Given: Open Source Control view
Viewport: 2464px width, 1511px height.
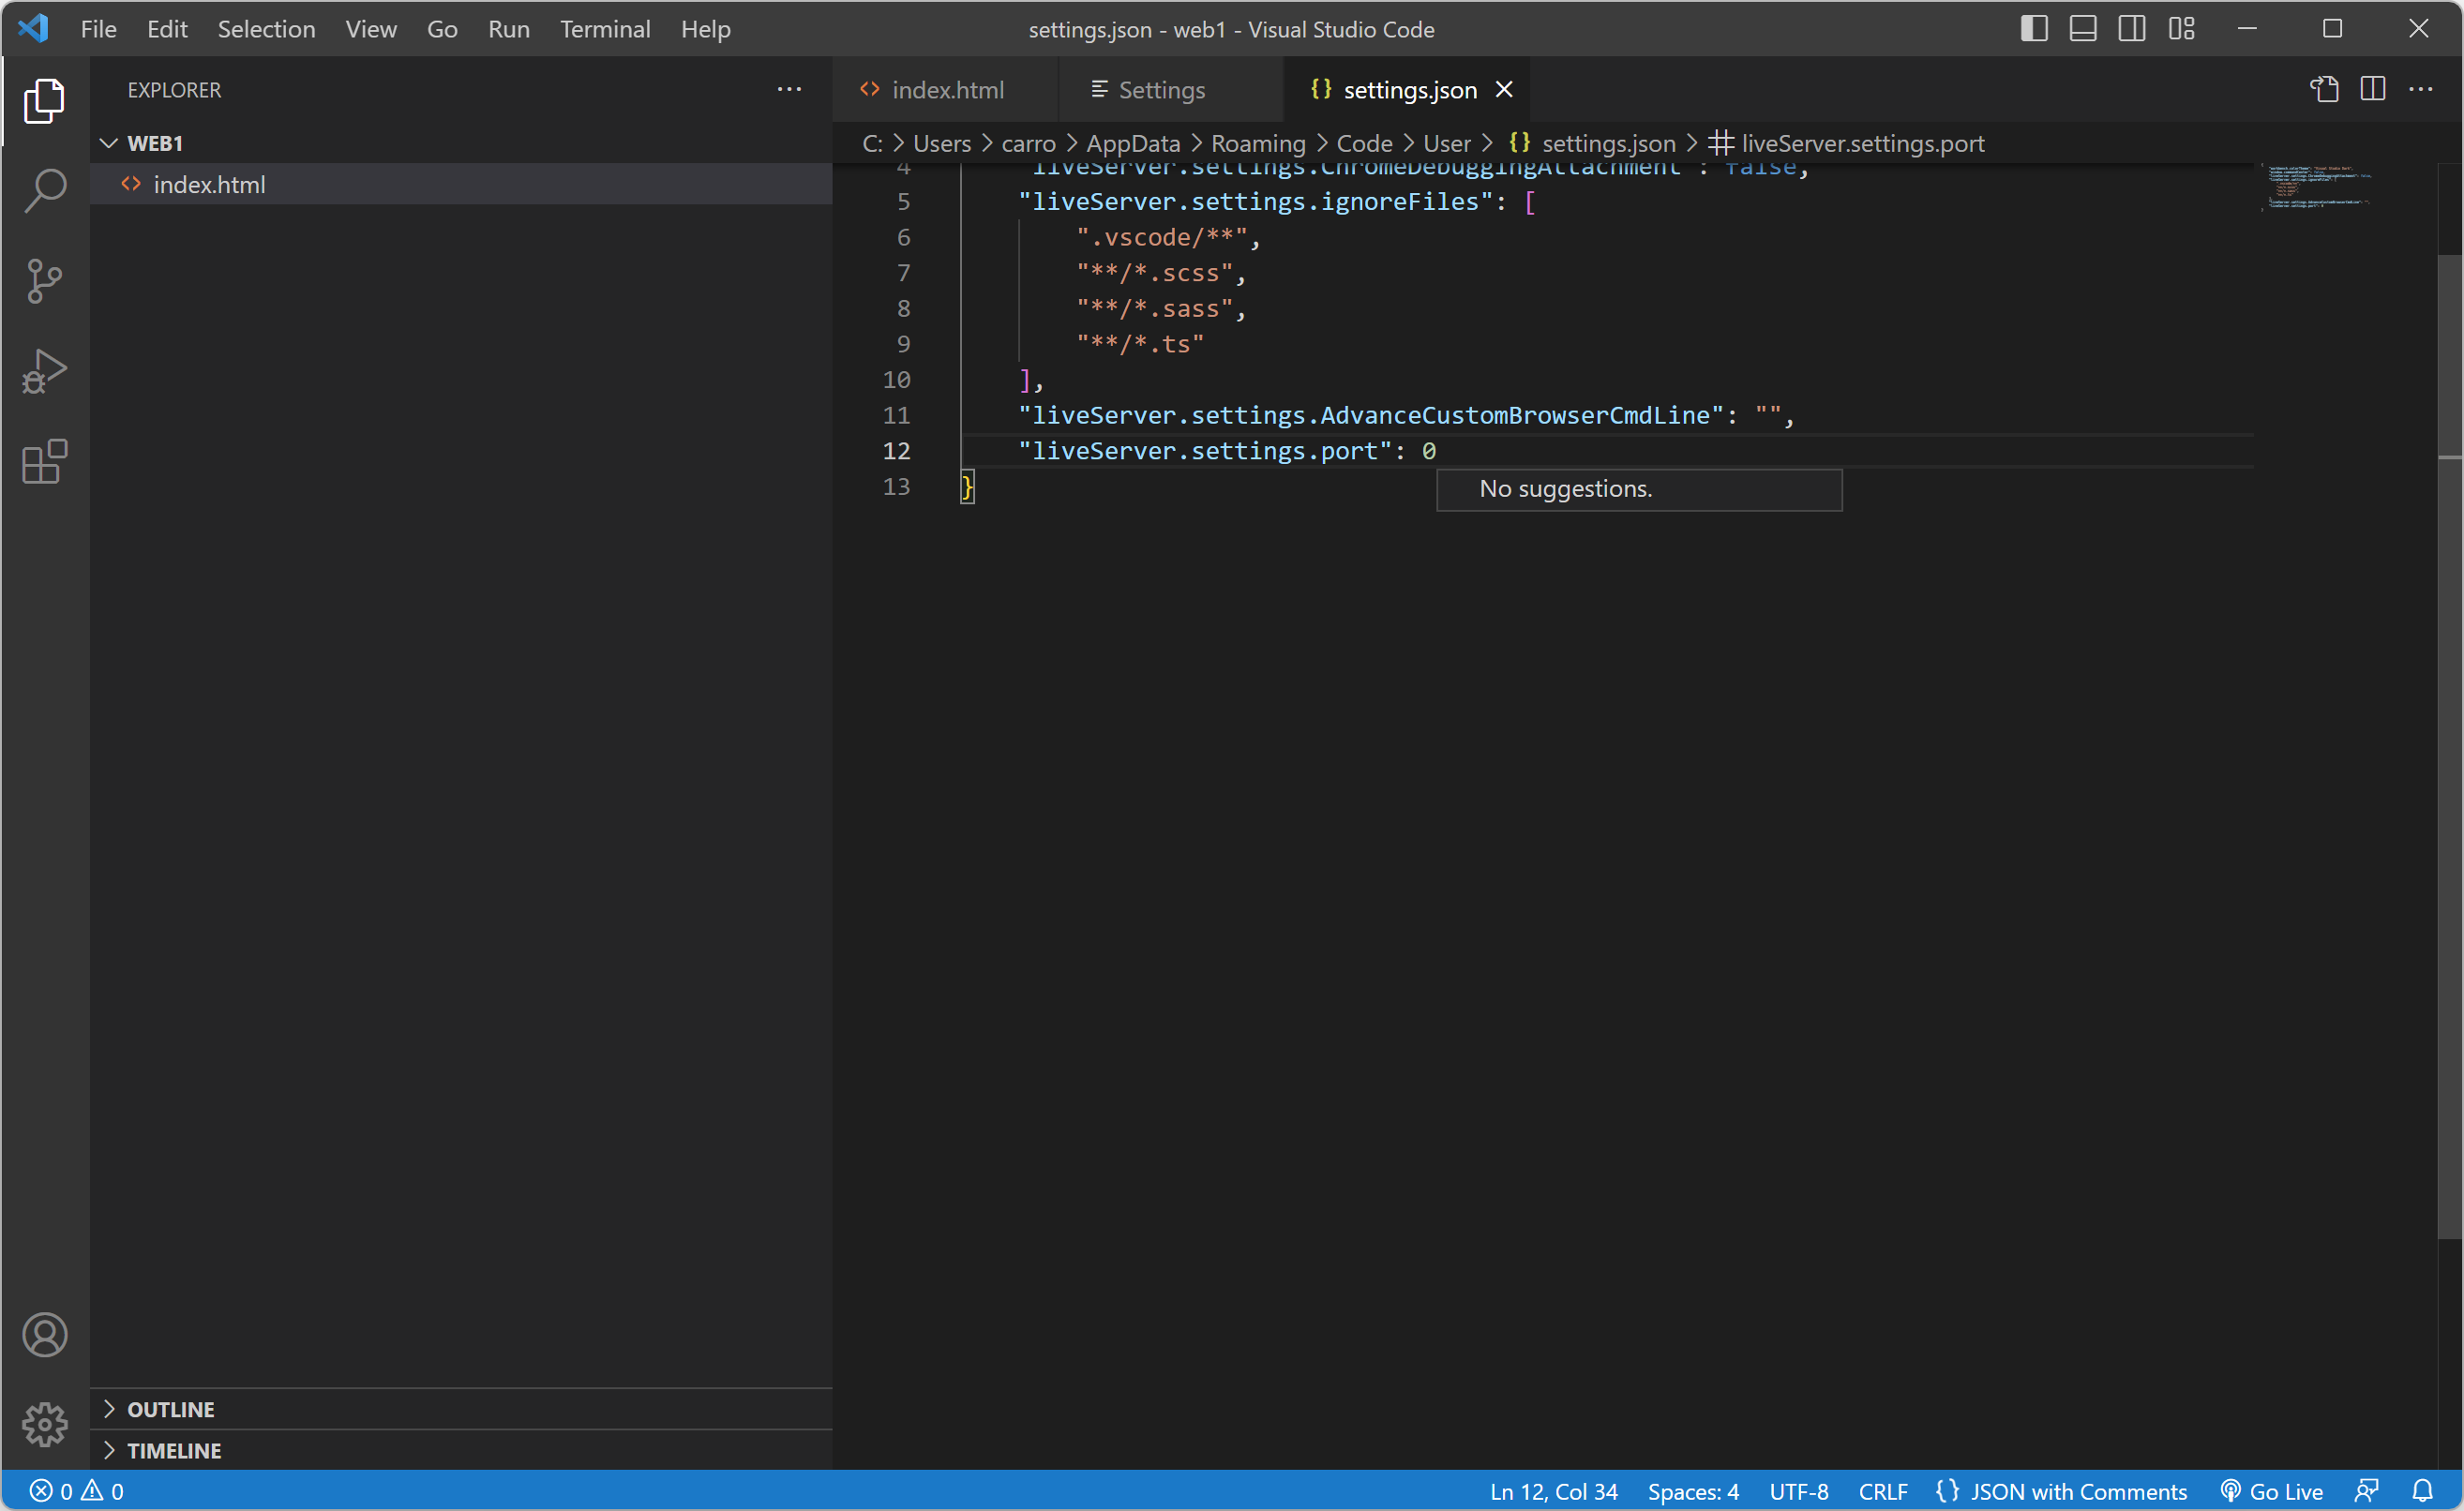Looking at the screenshot, I should tap(44, 281).
